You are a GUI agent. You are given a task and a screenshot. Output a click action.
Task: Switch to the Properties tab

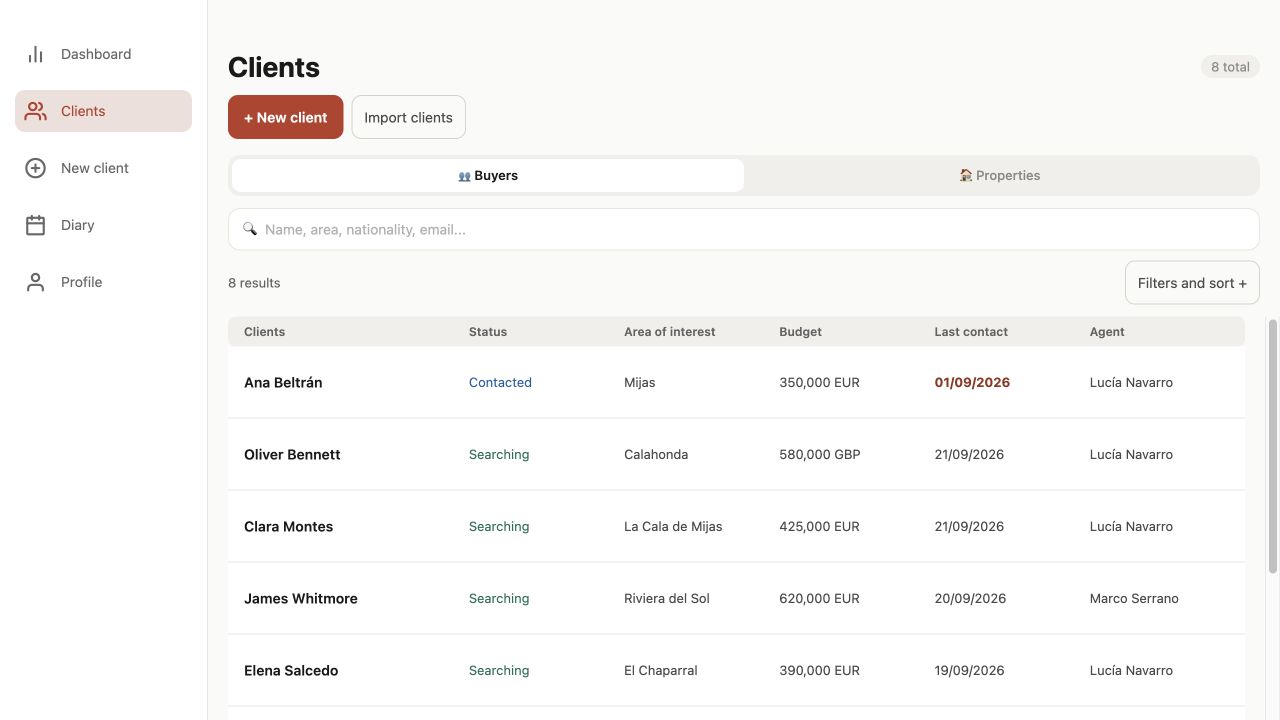click(x=1000, y=175)
